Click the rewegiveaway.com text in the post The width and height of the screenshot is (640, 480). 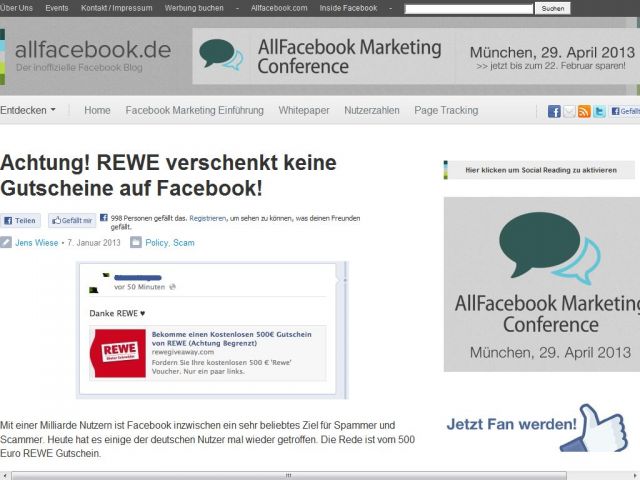click(182, 352)
